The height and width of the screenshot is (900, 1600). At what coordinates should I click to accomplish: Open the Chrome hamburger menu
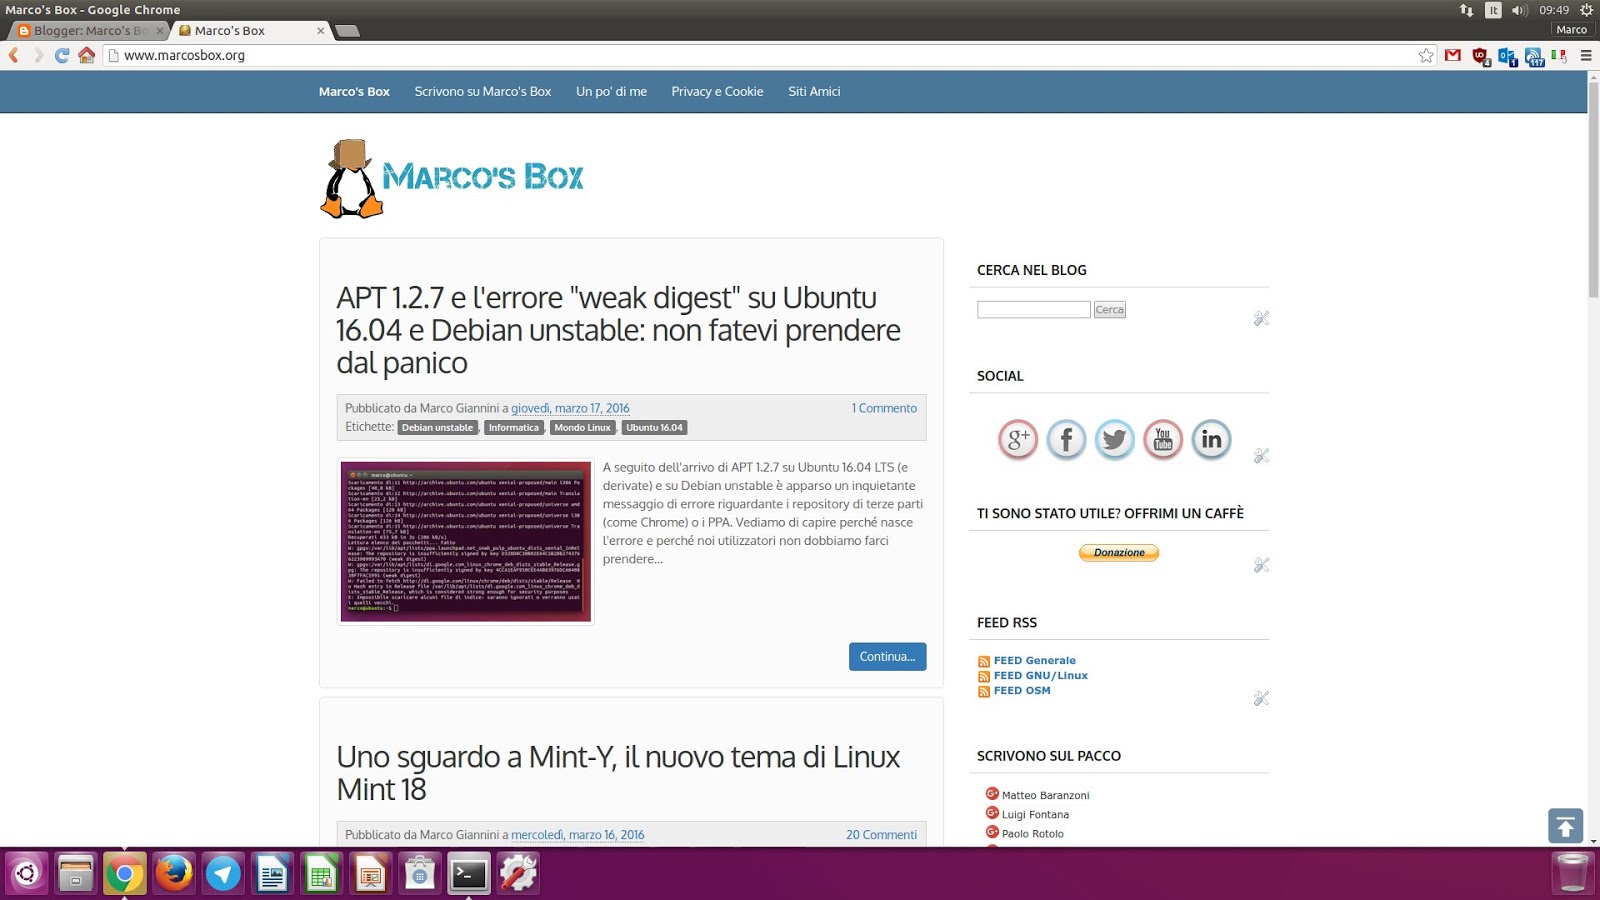point(1586,55)
